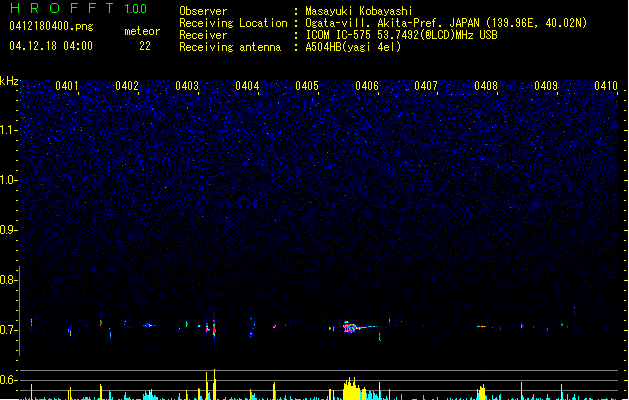
Task: Click the 0409 time marker
Action: tap(546, 86)
